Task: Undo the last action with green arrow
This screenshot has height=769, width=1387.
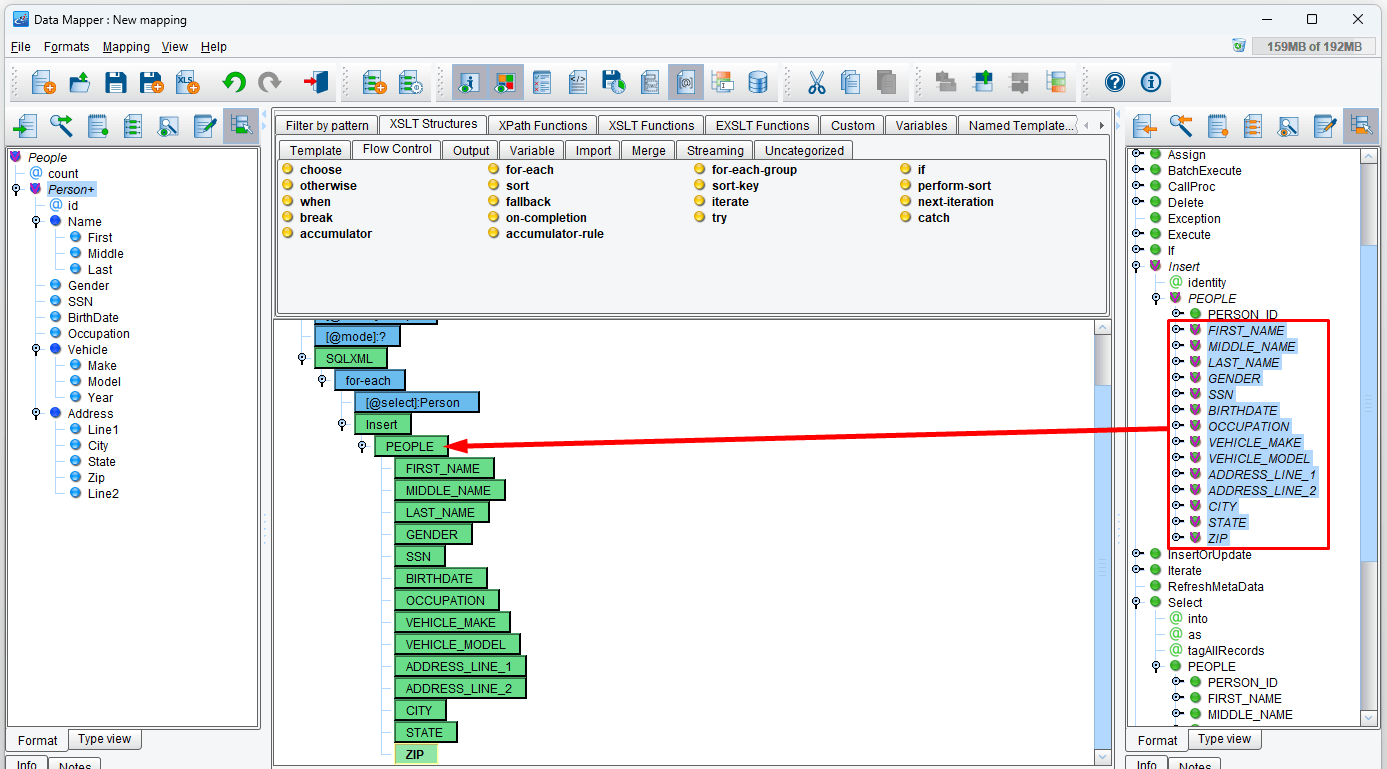Action: 234,82
